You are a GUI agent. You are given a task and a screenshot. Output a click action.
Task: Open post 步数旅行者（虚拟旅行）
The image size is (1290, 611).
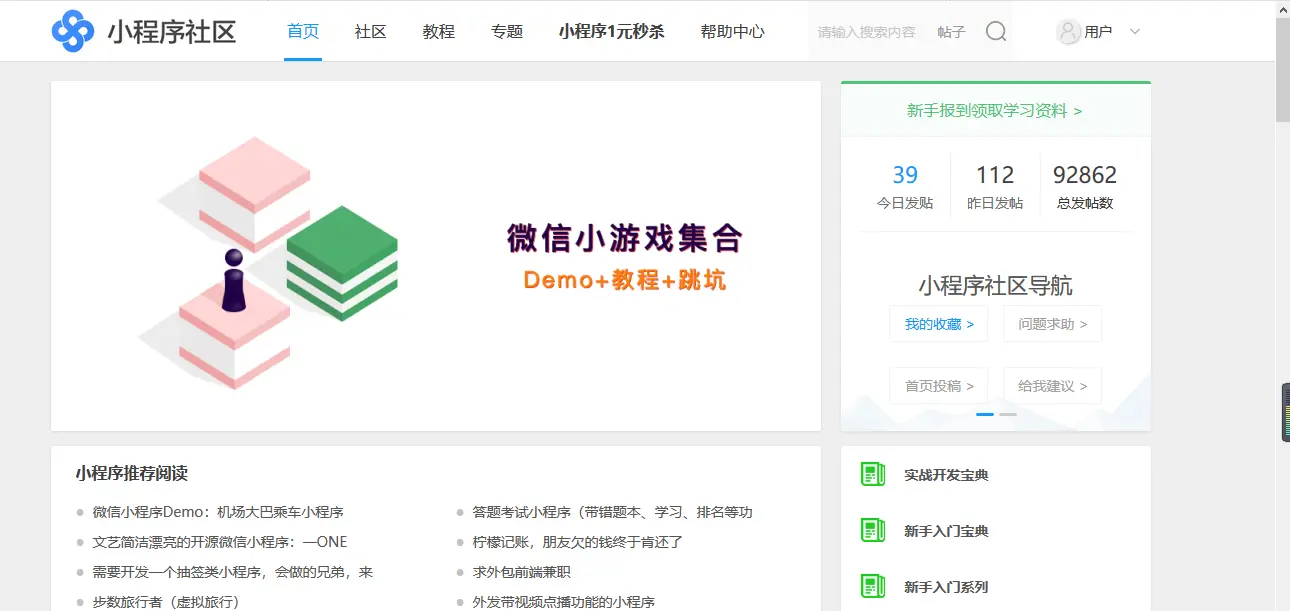tap(166, 602)
